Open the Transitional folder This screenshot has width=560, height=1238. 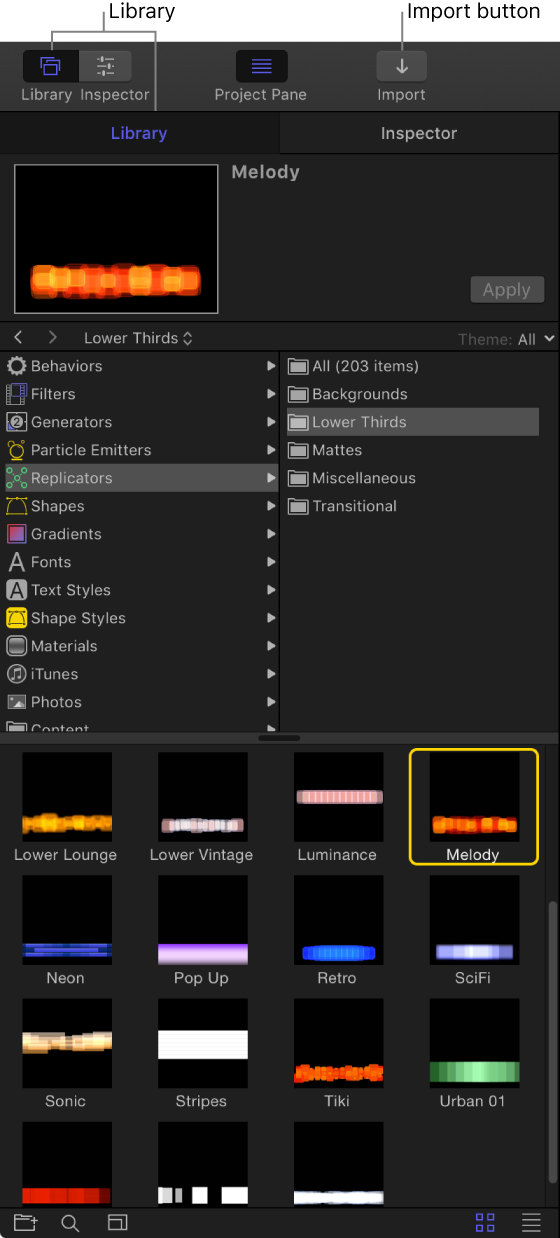click(413, 506)
